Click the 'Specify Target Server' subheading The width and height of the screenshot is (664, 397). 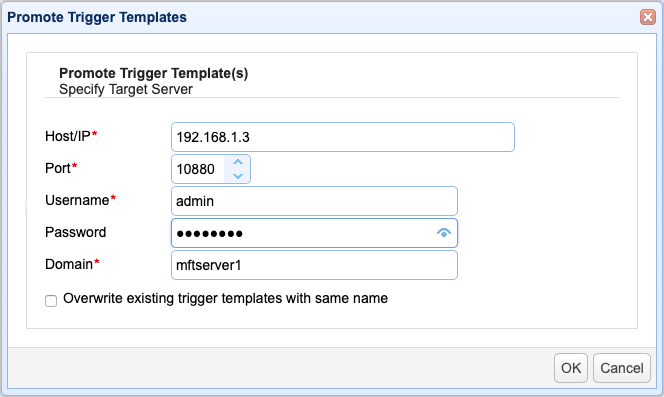click(x=126, y=89)
